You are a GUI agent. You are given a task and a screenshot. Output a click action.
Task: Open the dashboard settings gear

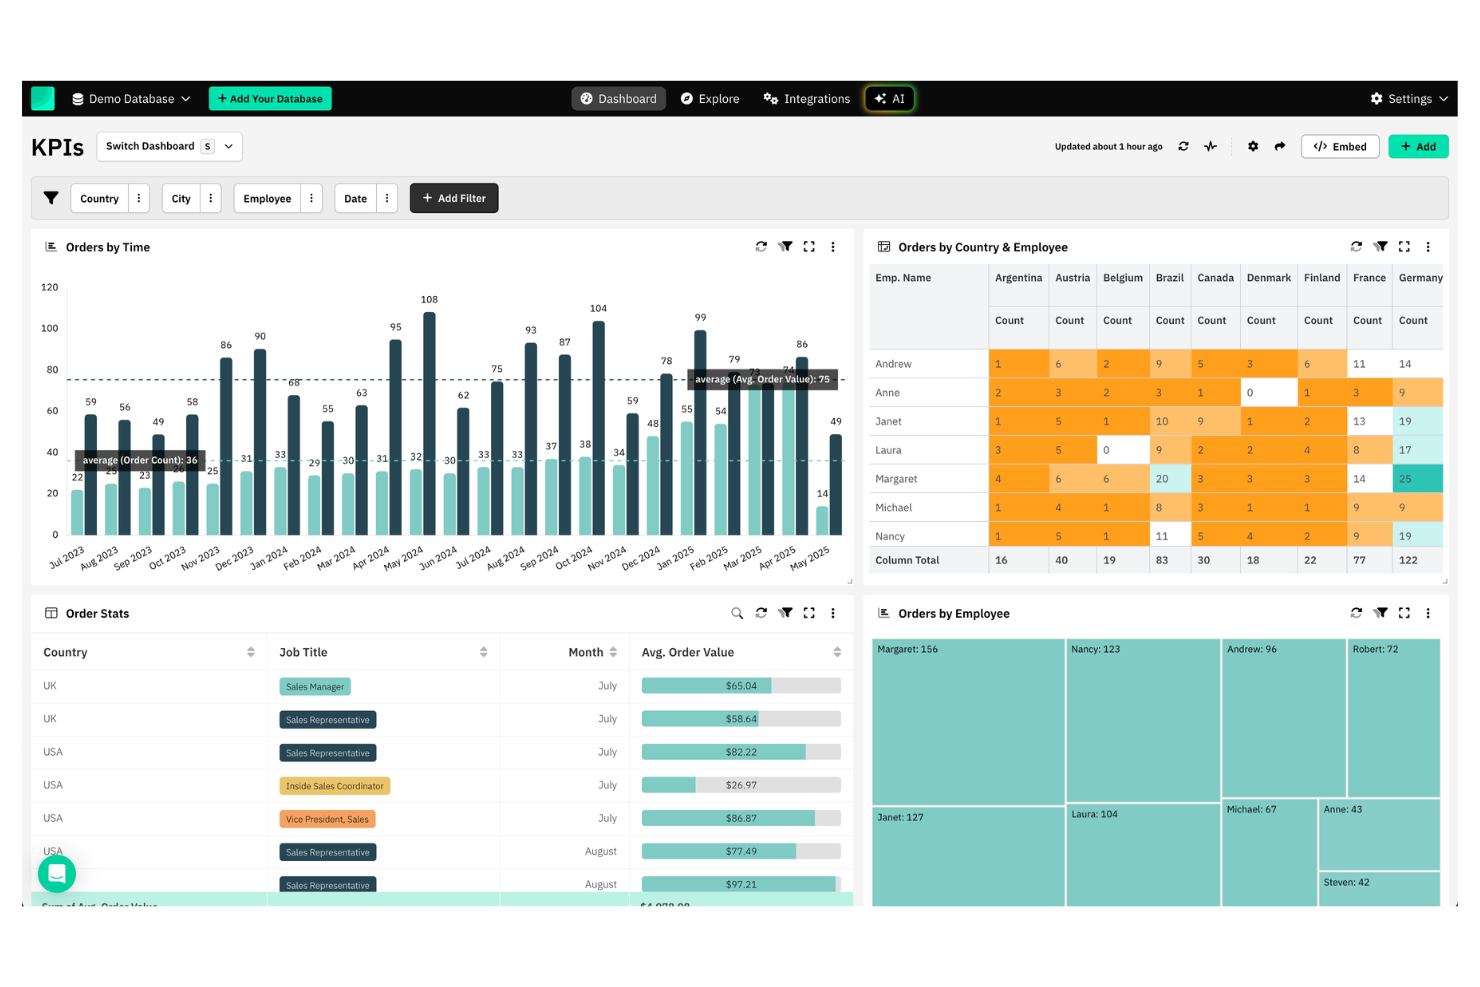[1253, 146]
